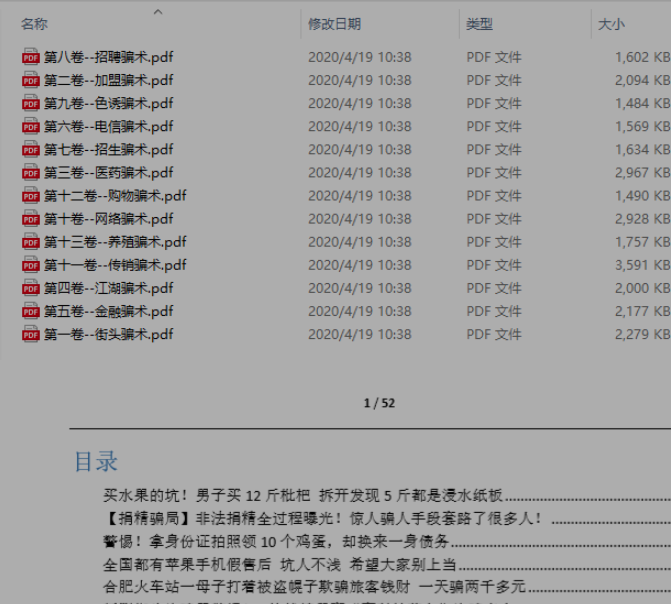Select file name 第八卷--招聘骗术.pdf
671x604 pixels.
tap(109, 57)
